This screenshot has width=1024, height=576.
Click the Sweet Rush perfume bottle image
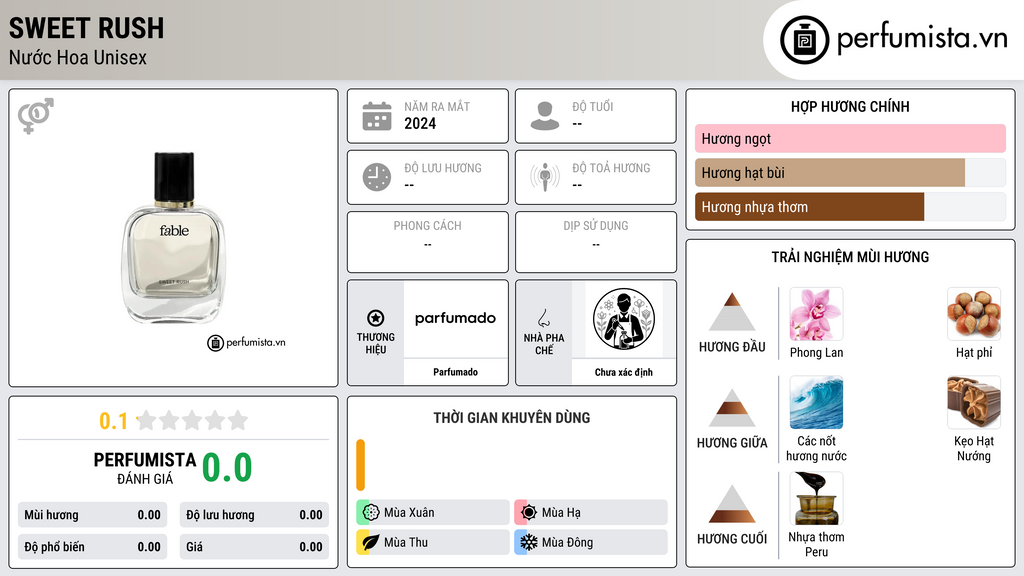click(174, 238)
